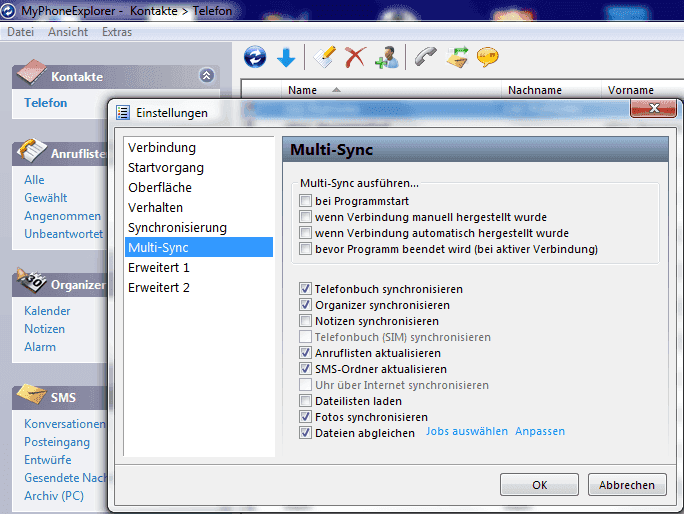Open Notizen in Organizer

[x=44, y=329]
